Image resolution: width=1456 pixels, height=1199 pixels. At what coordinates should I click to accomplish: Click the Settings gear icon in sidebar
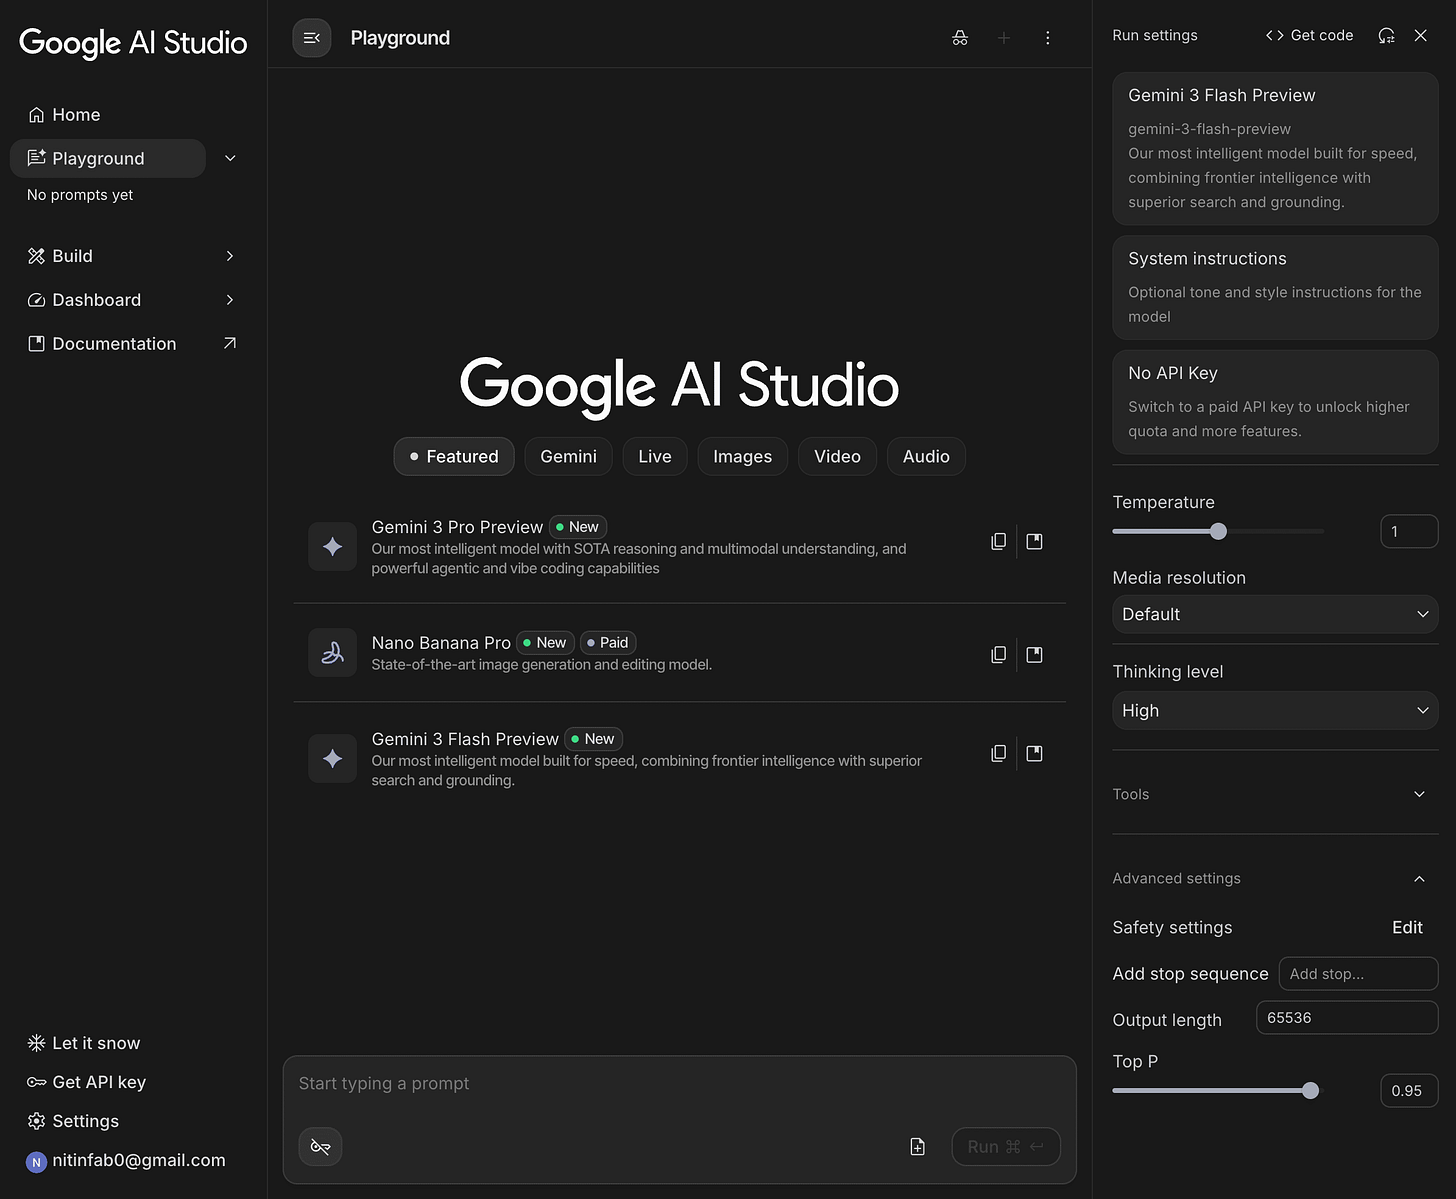point(36,1121)
